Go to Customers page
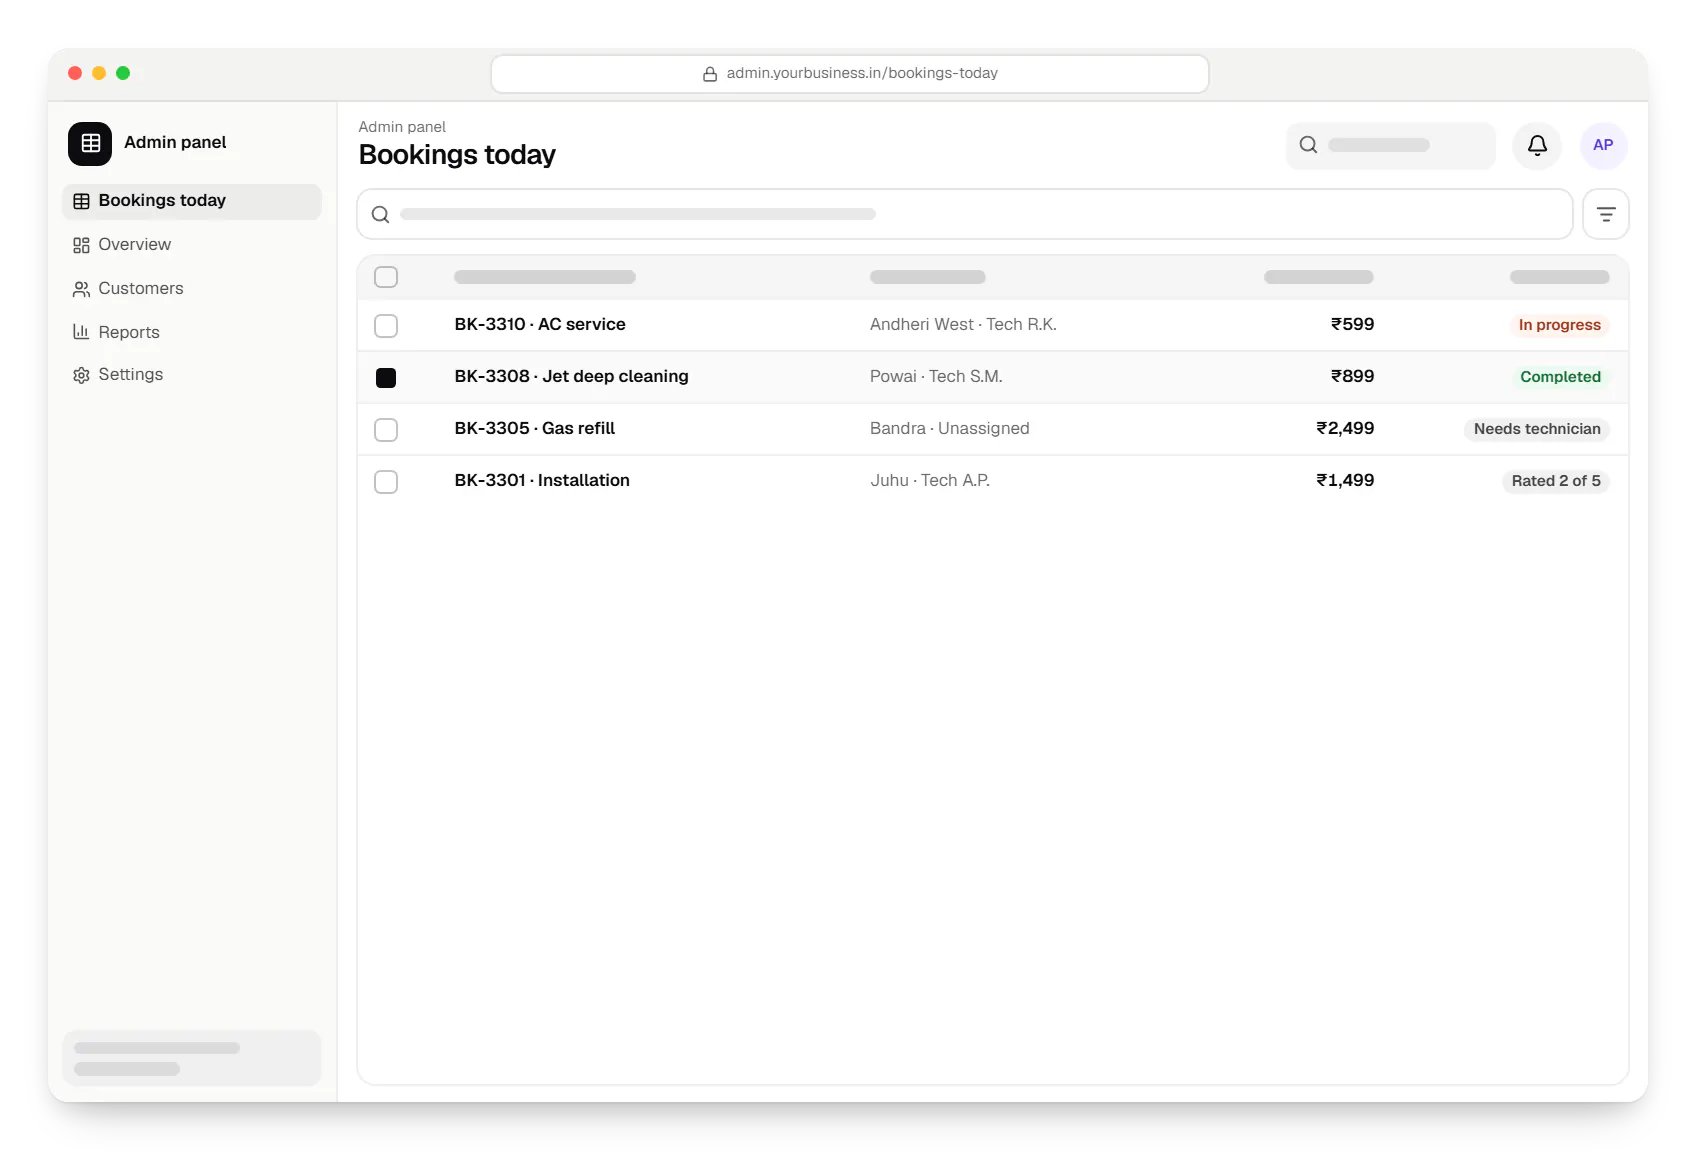 [192, 289]
